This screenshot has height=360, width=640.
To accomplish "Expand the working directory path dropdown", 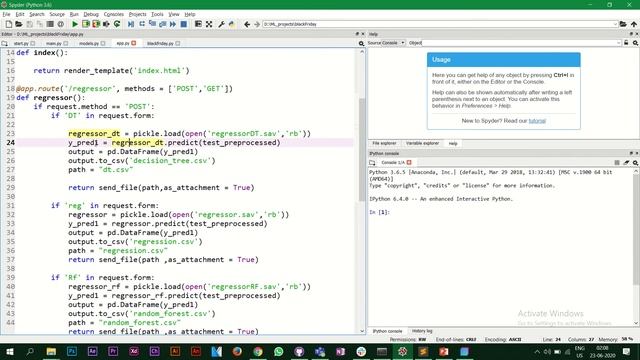I will pyautogui.click(x=615, y=24).
